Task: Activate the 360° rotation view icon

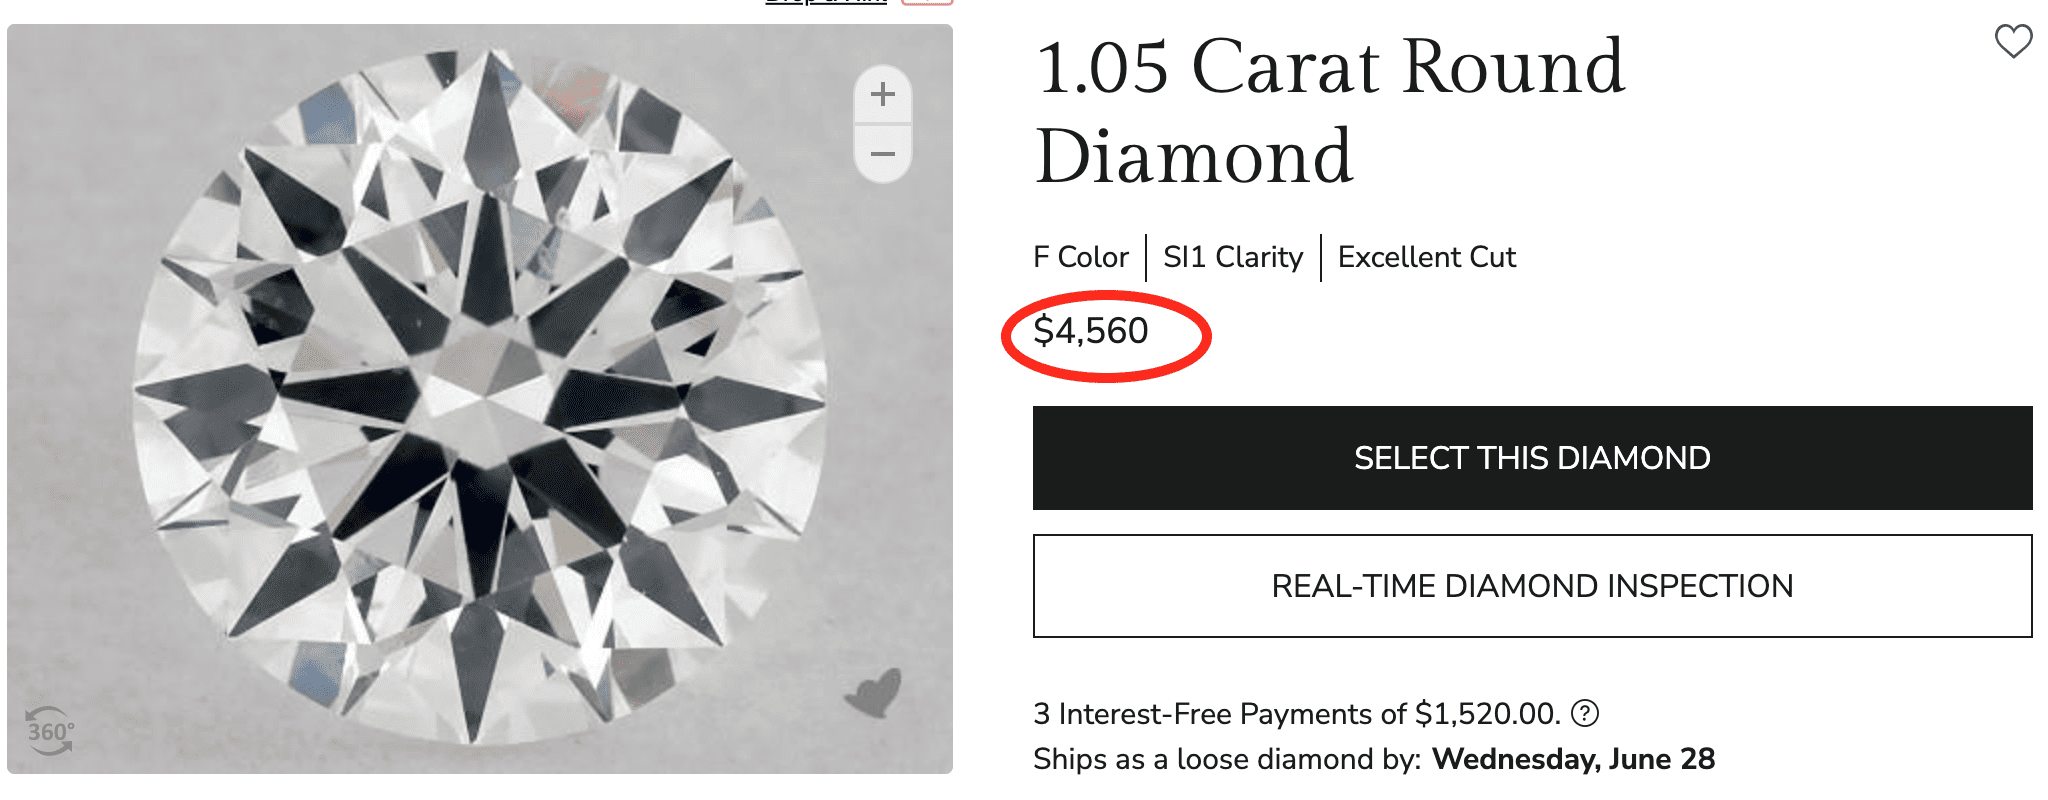Action: (x=49, y=731)
